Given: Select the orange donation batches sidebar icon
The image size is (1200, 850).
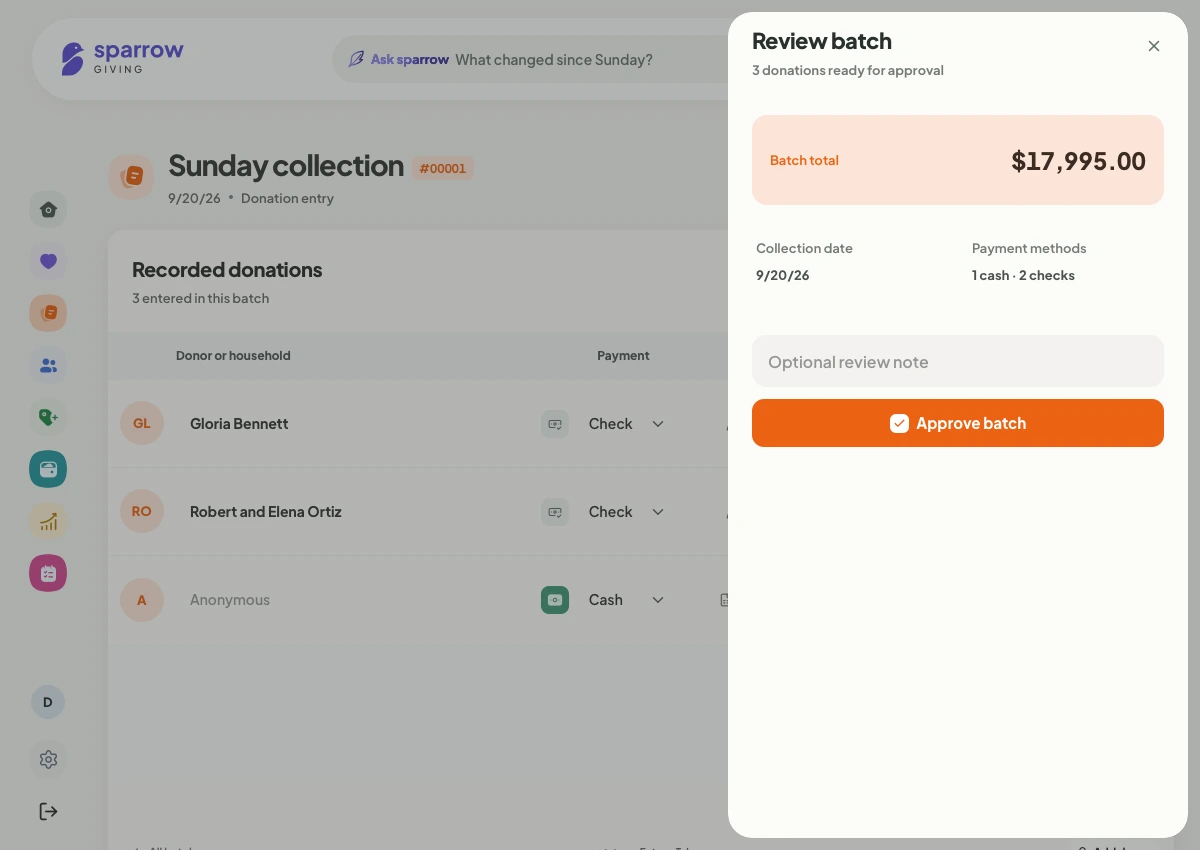Looking at the screenshot, I should pyautogui.click(x=48, y=313).
